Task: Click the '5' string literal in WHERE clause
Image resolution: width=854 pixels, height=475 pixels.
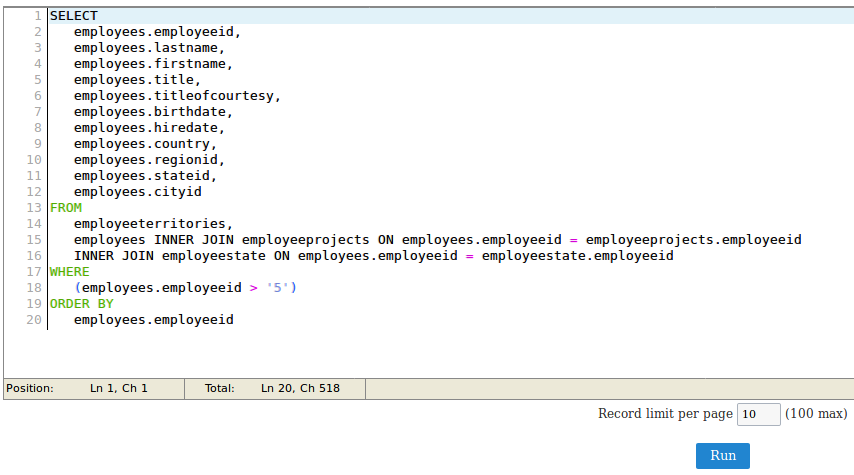Action: coord(278,288)
